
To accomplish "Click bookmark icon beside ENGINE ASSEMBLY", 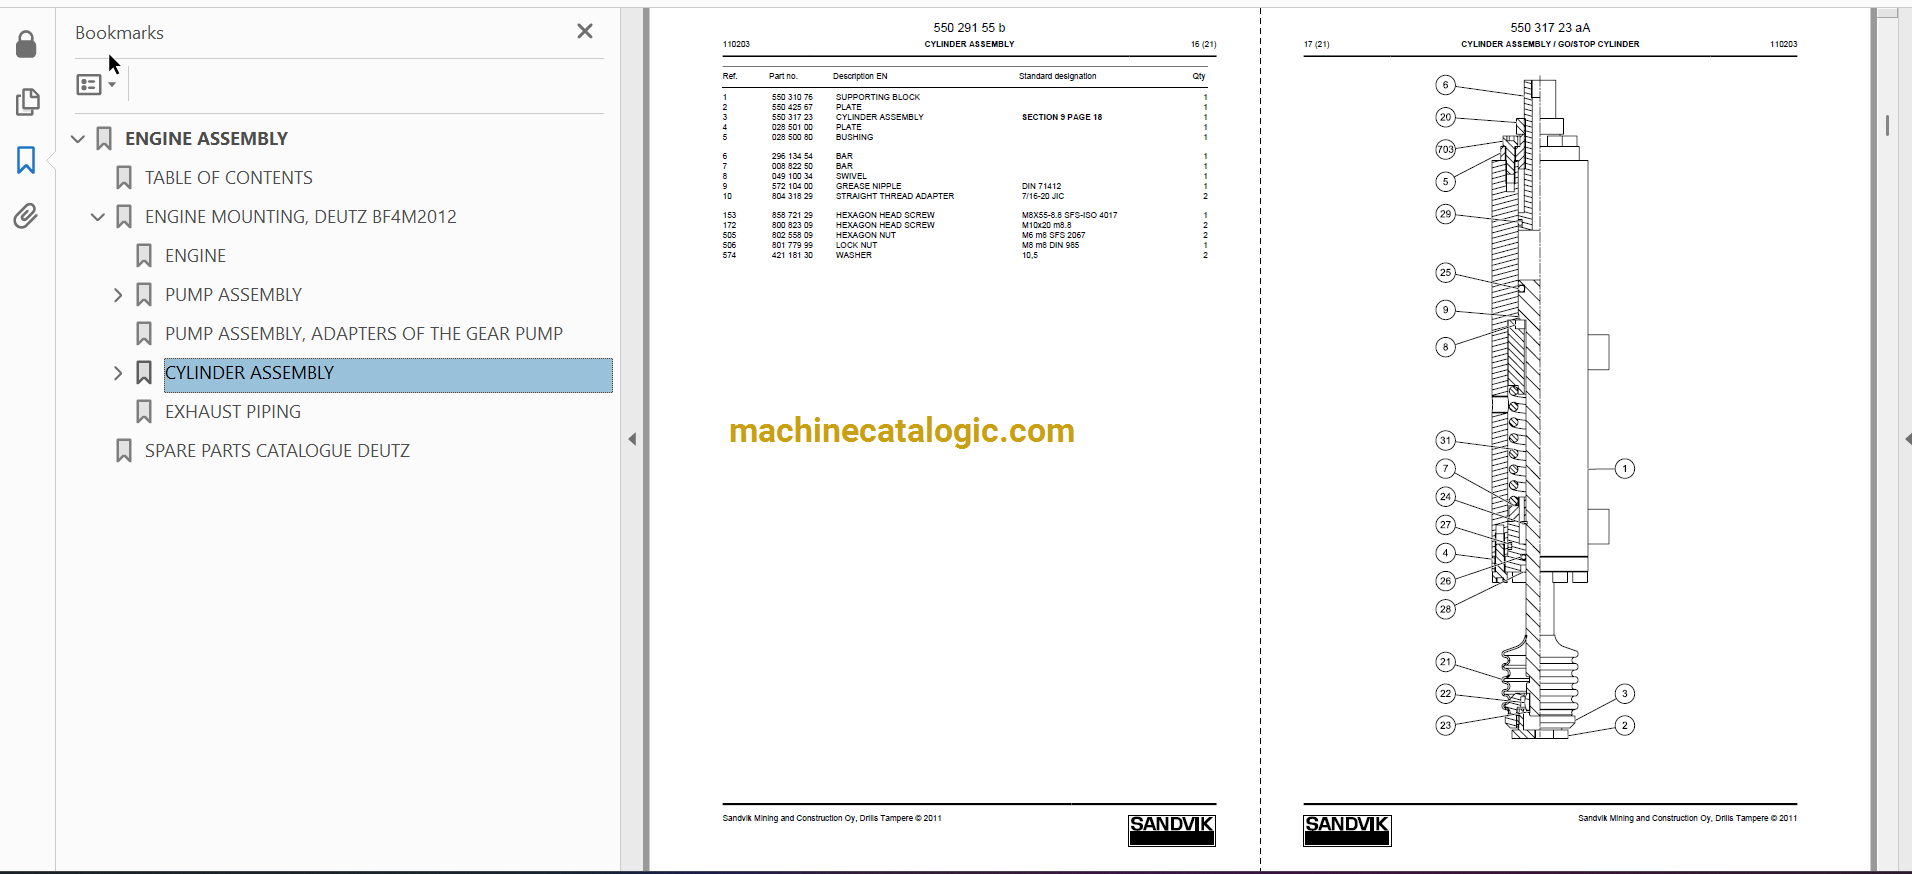I will point(104,139).
